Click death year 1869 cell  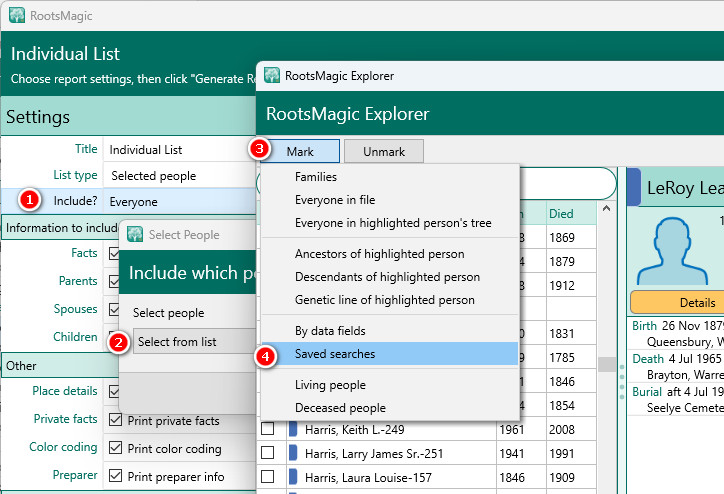click(x=571, y=237)
